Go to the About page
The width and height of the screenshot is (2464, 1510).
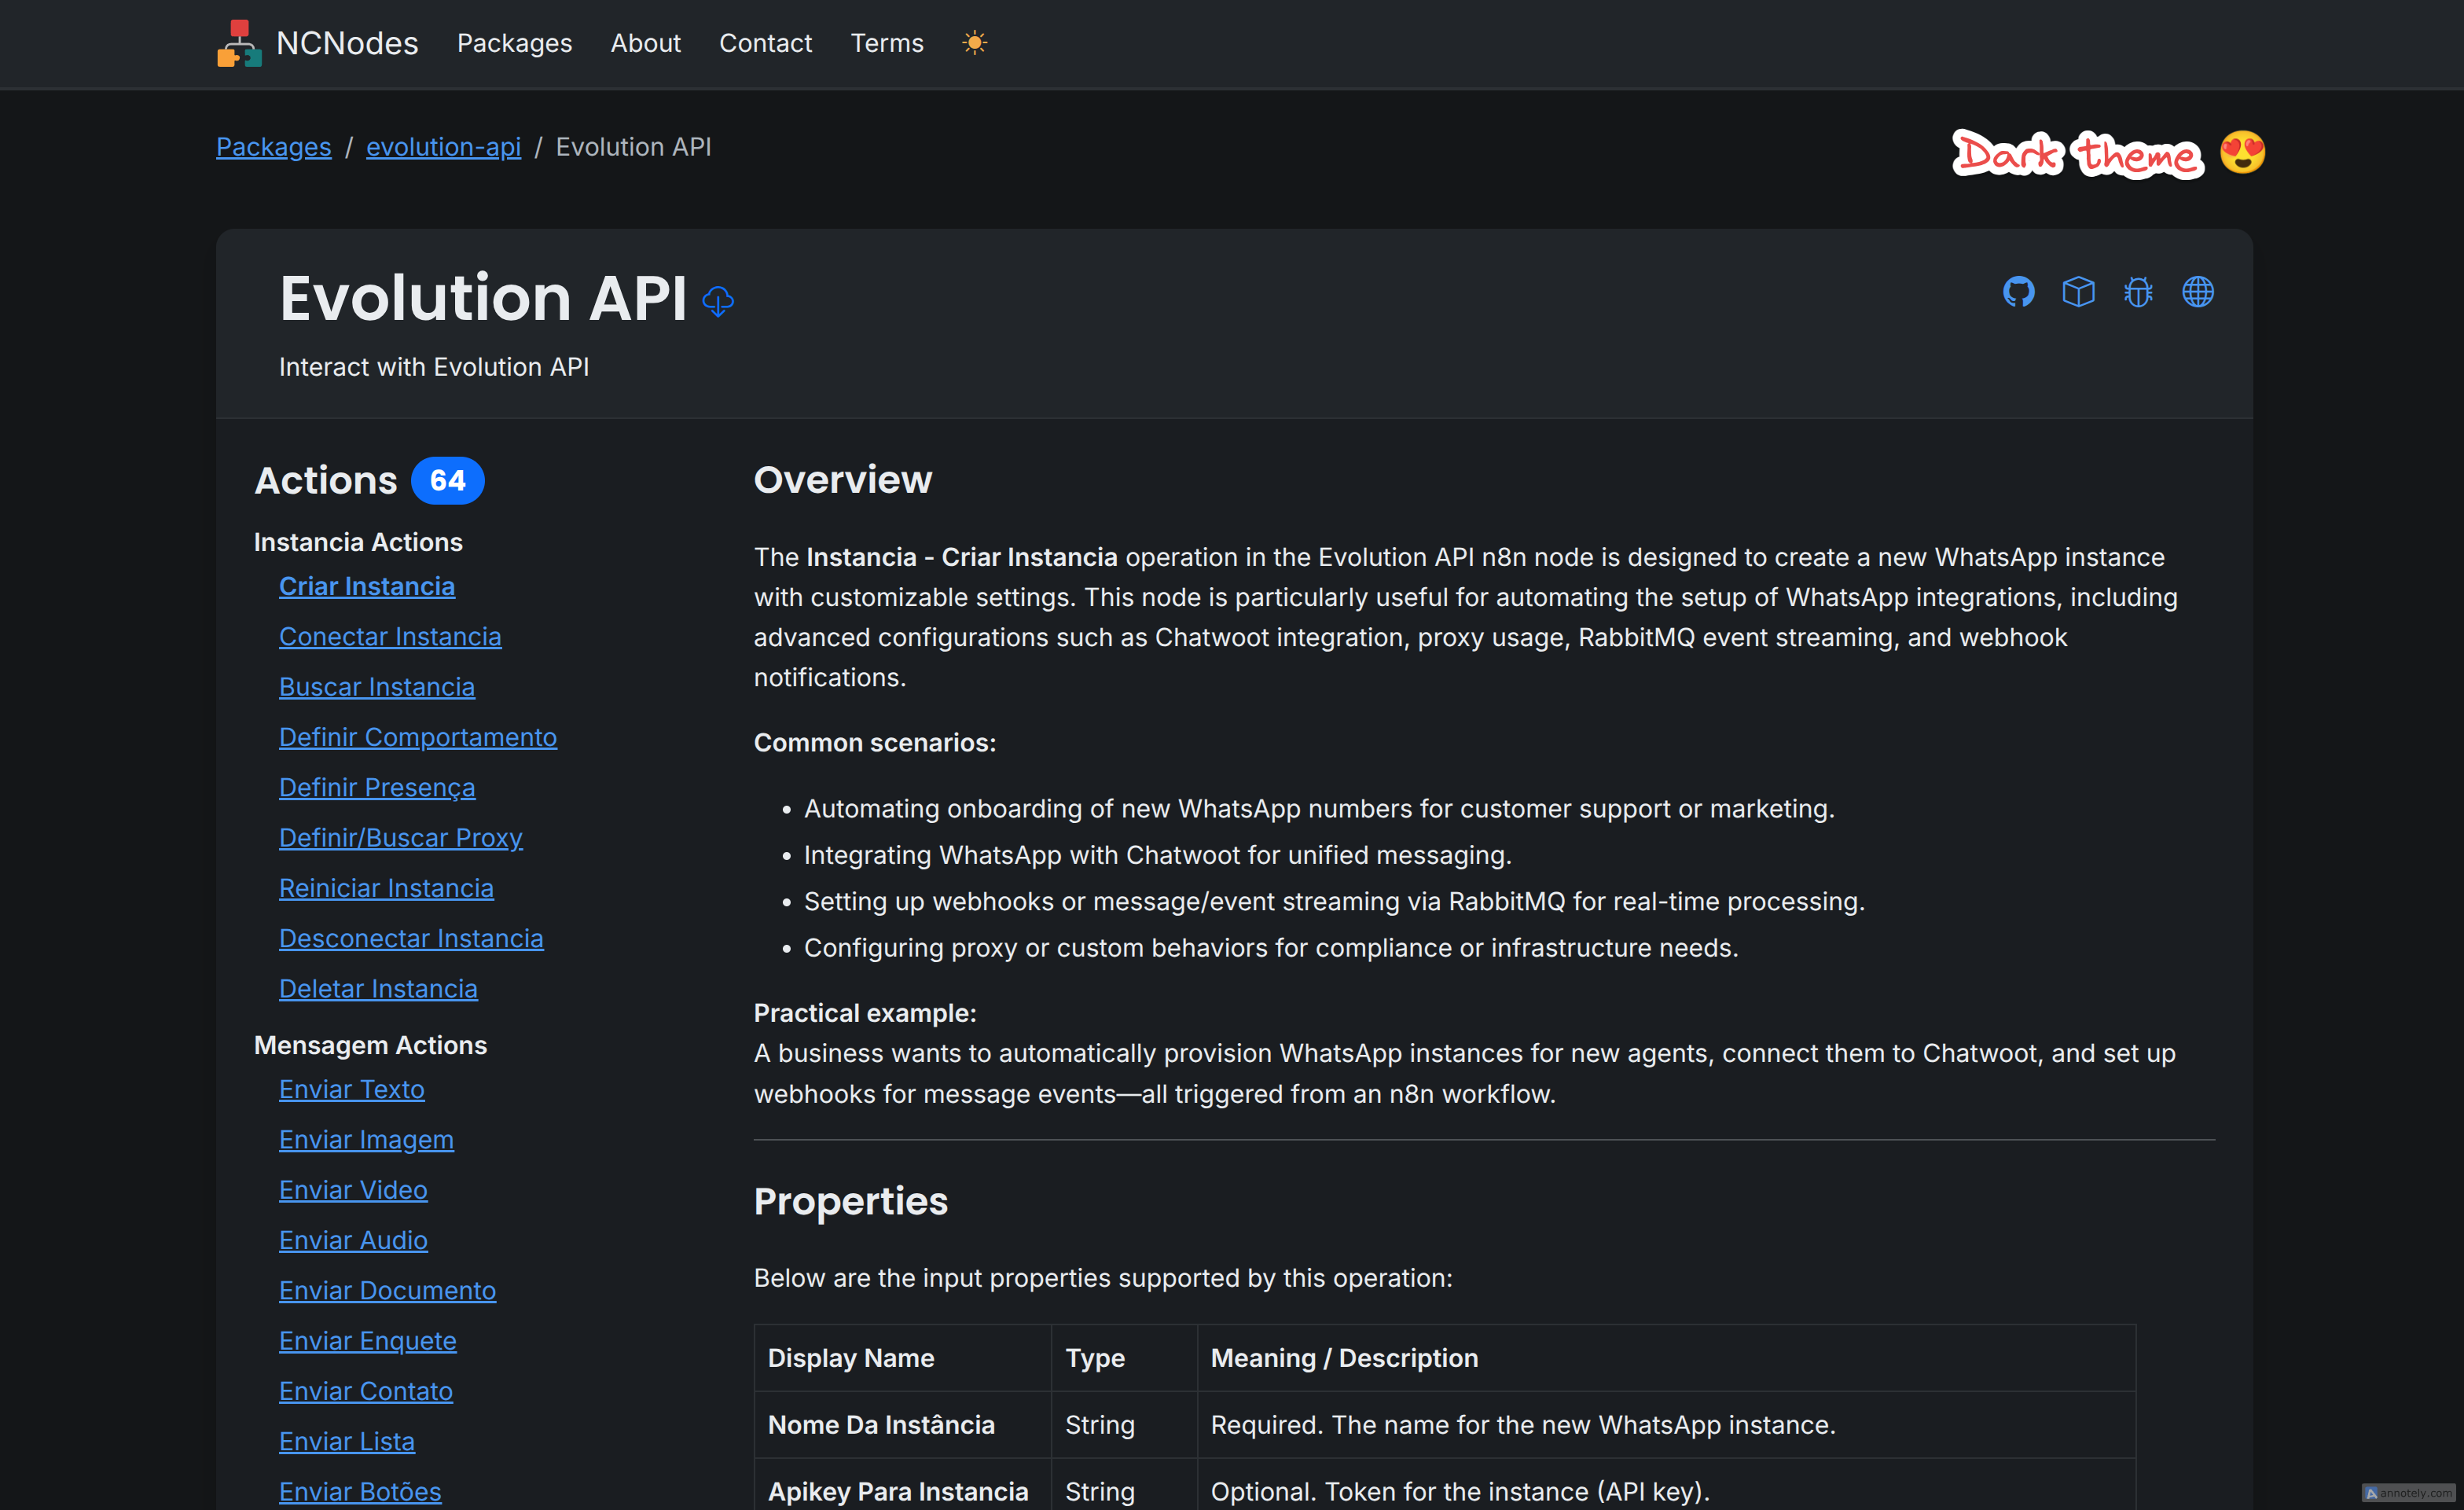[645, 43]
